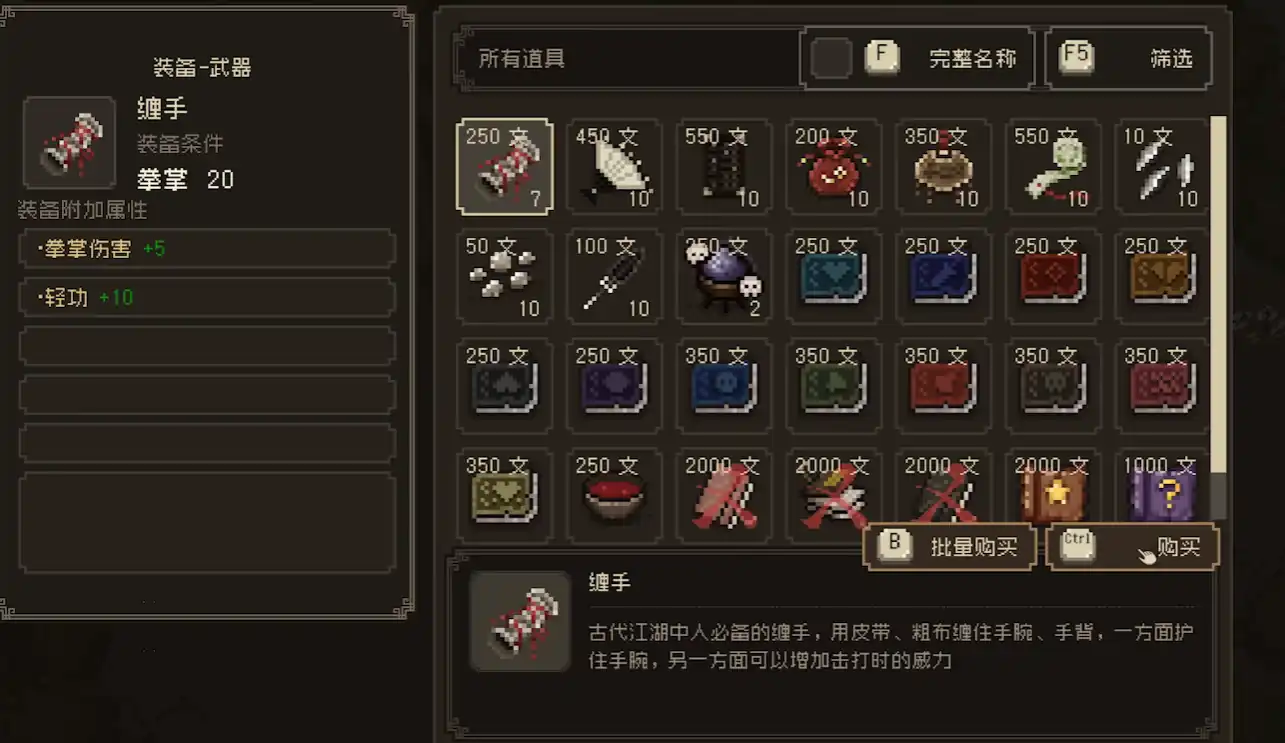Select the straw hat item priced 350文
The width and height of the screenshot is (1285, 743).
click(944, 167)
